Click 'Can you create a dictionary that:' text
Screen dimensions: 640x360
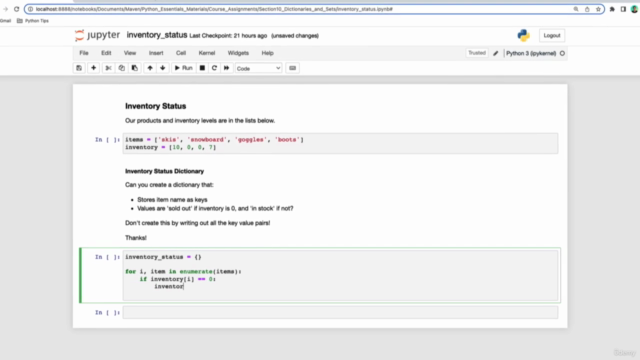[169, 185]
